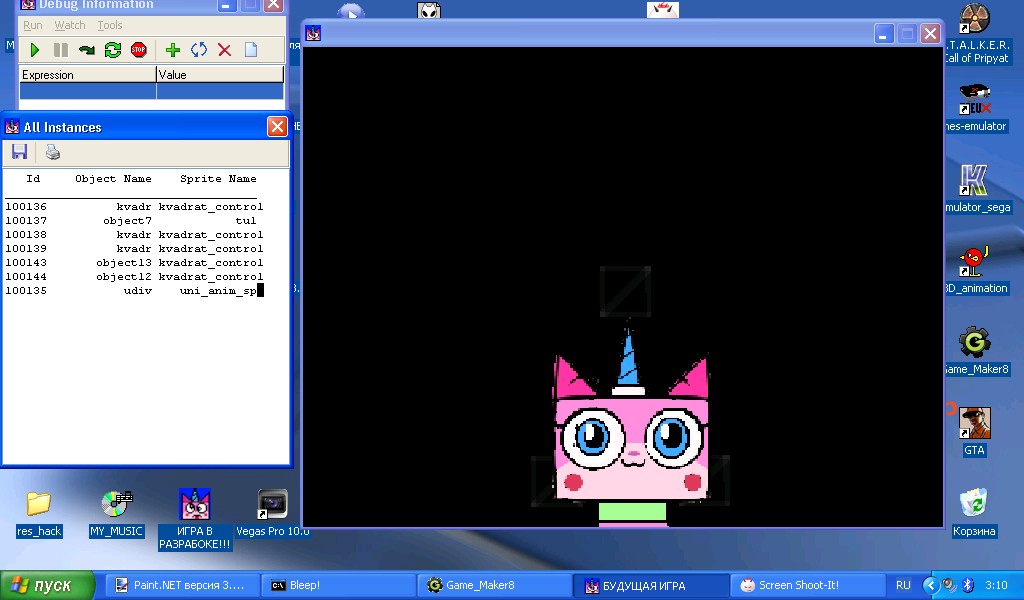Open the пуск Start button
1024x600 pixels.
[x=48, y=585]
